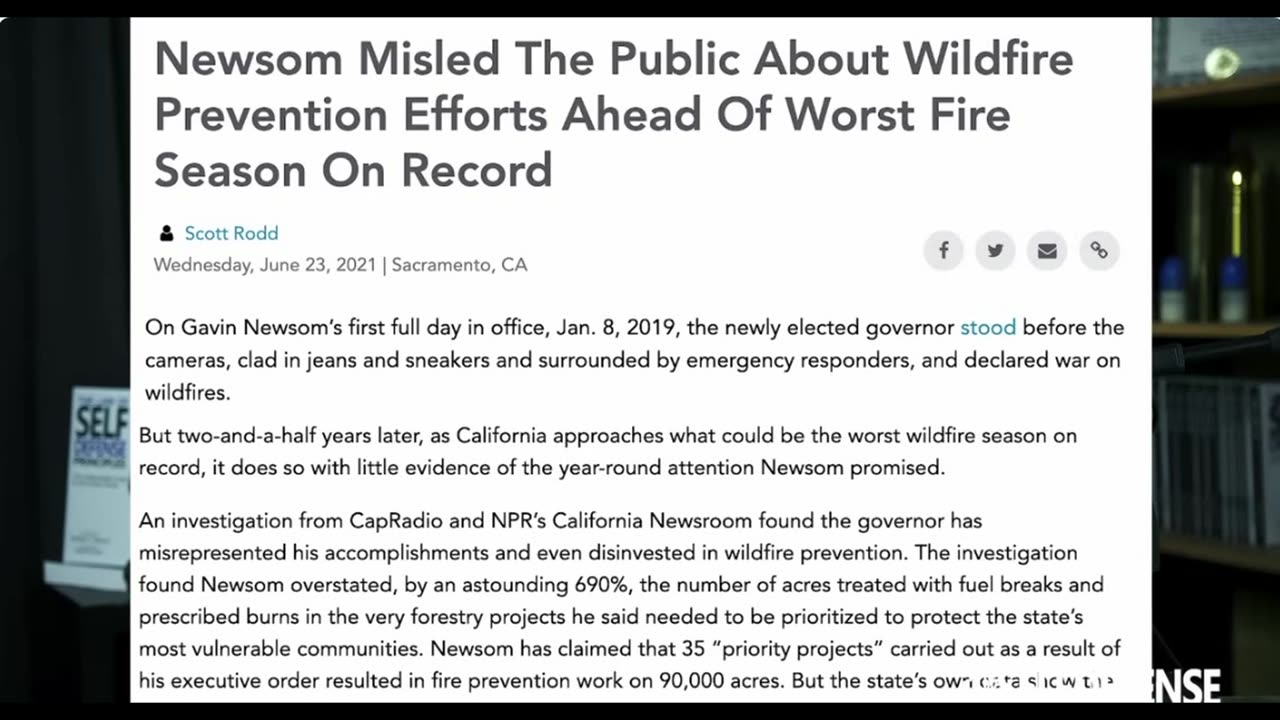The width and height of the screenshot is (1280, 720).
Task: Select the Self Defense book cover on left
Action: click(x=98, y=475)
